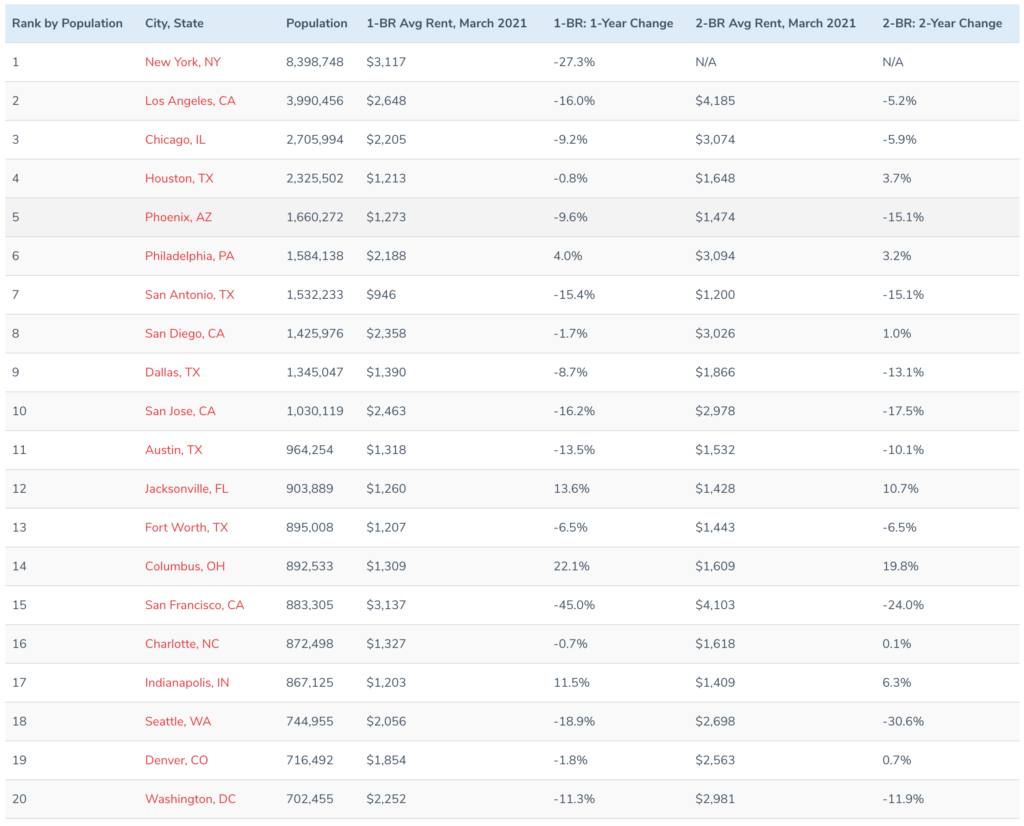This screenshot has width=1024, height=826.
Task: Select the rank 20 cell
Action: click(20, 799)
